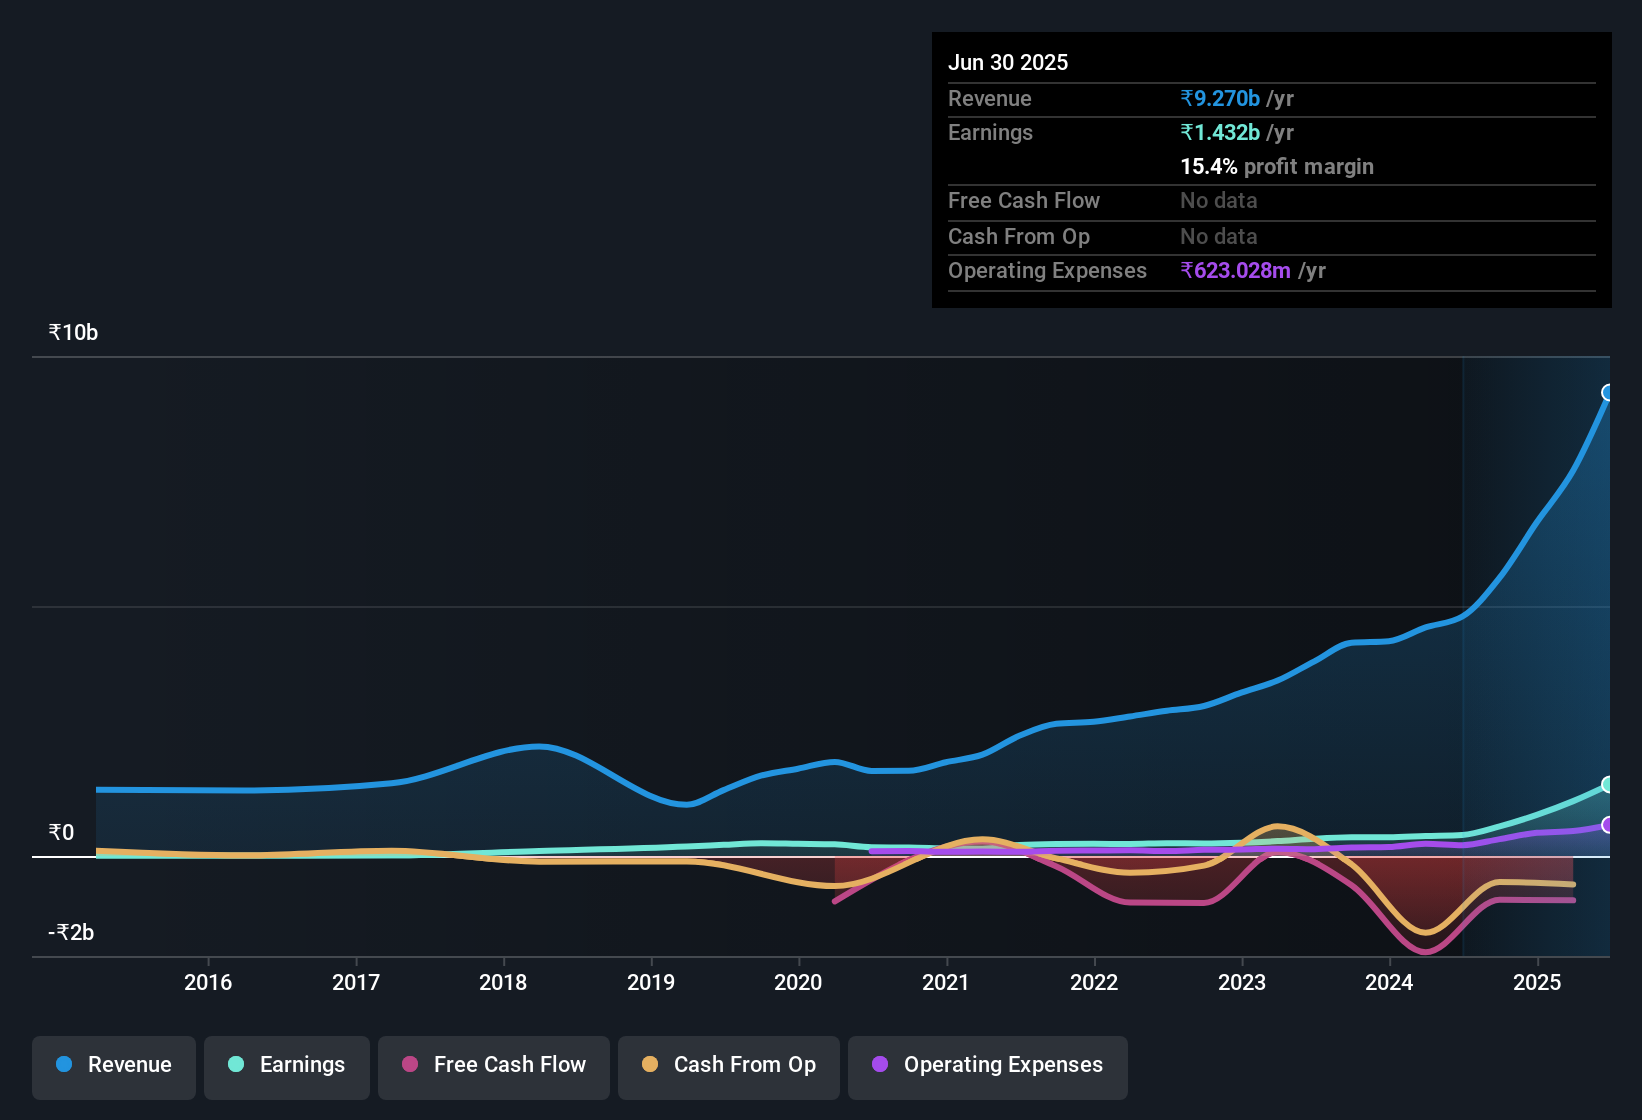The image size is (1642, 1120).
Task: Click the -₹2b y-axis label
Action: coord(71,933)
